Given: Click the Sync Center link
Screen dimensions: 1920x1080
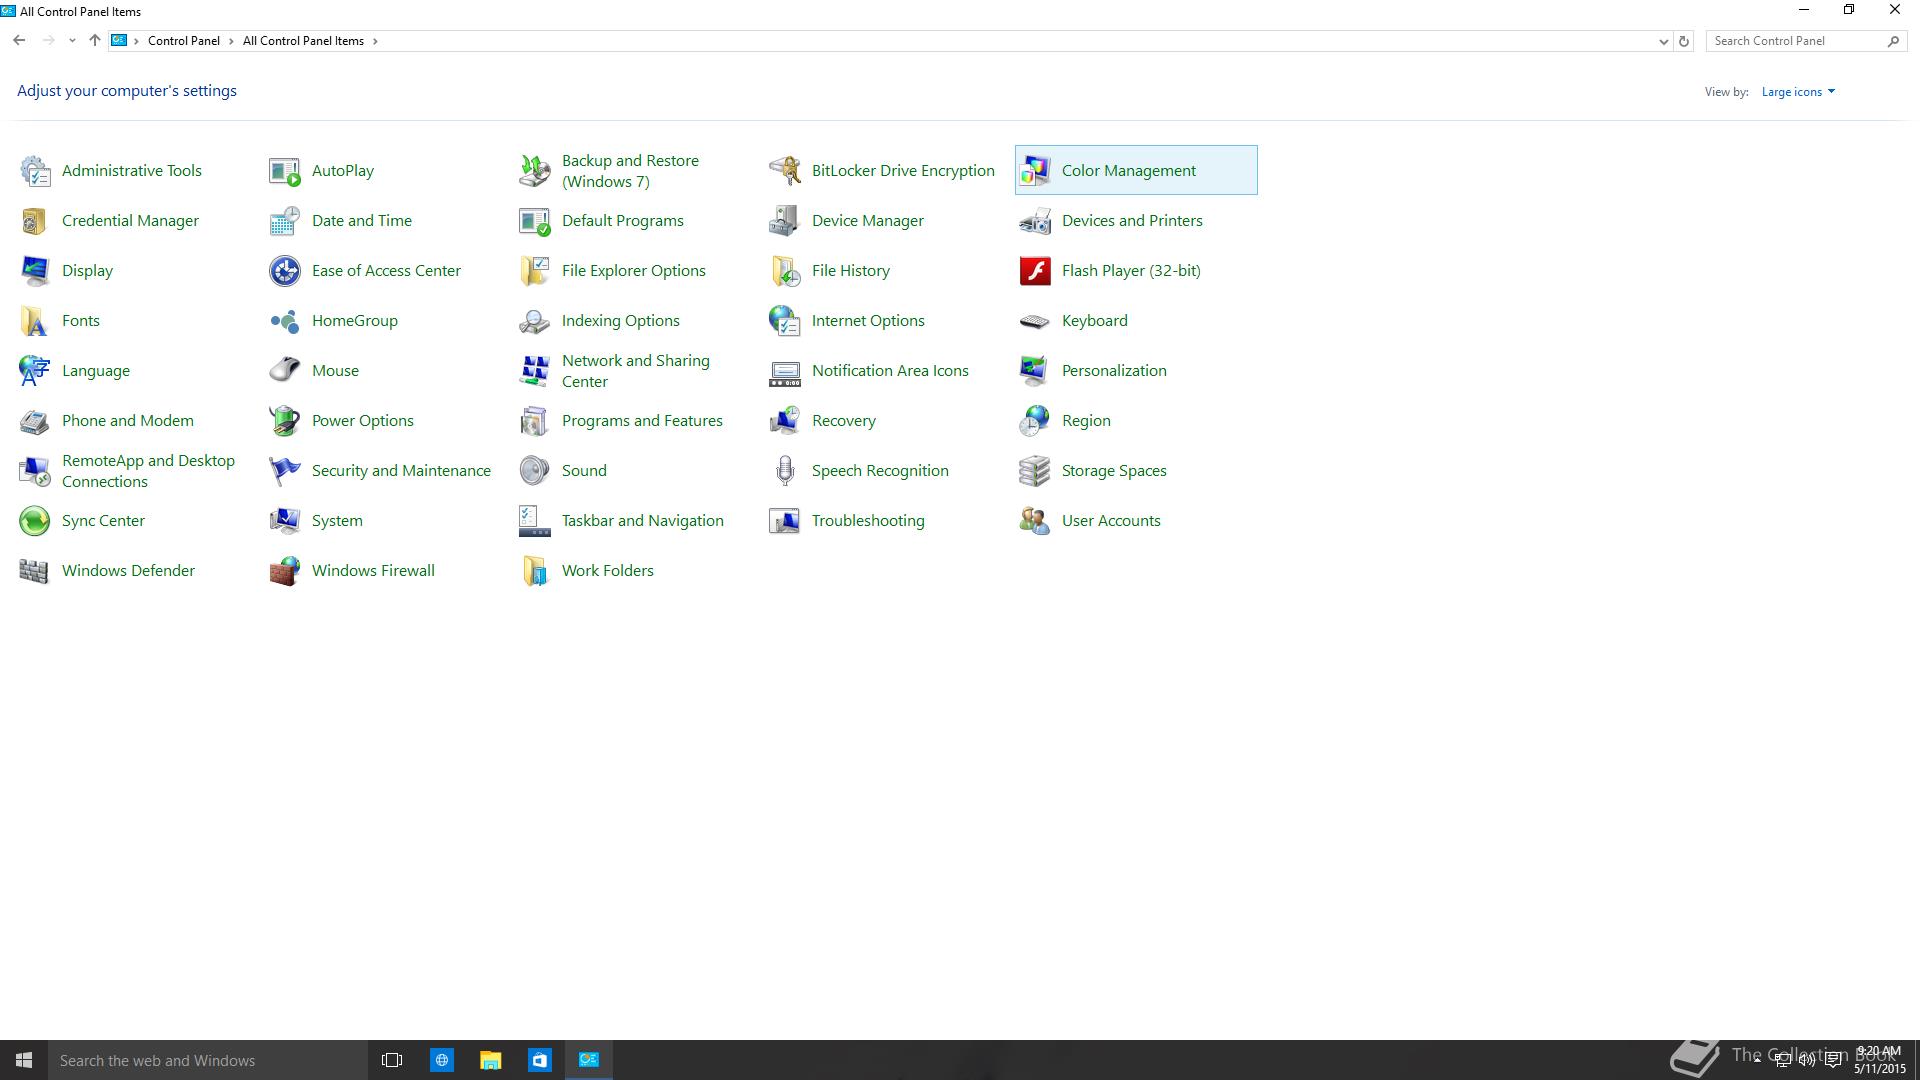Looking at the screenshot, I should pyautogui.click(x=103, y=521).
